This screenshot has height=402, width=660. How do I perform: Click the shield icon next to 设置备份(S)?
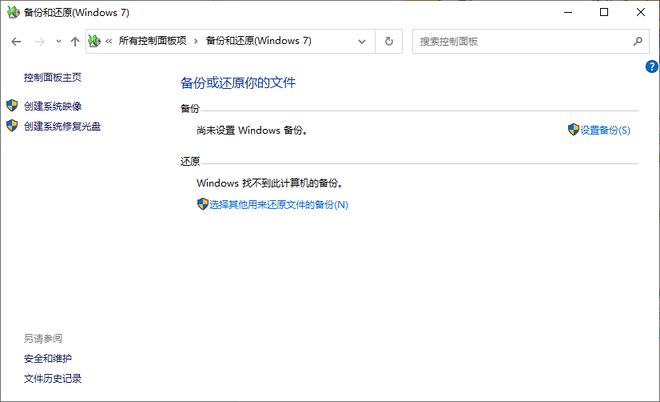click(x=573, y=129)
